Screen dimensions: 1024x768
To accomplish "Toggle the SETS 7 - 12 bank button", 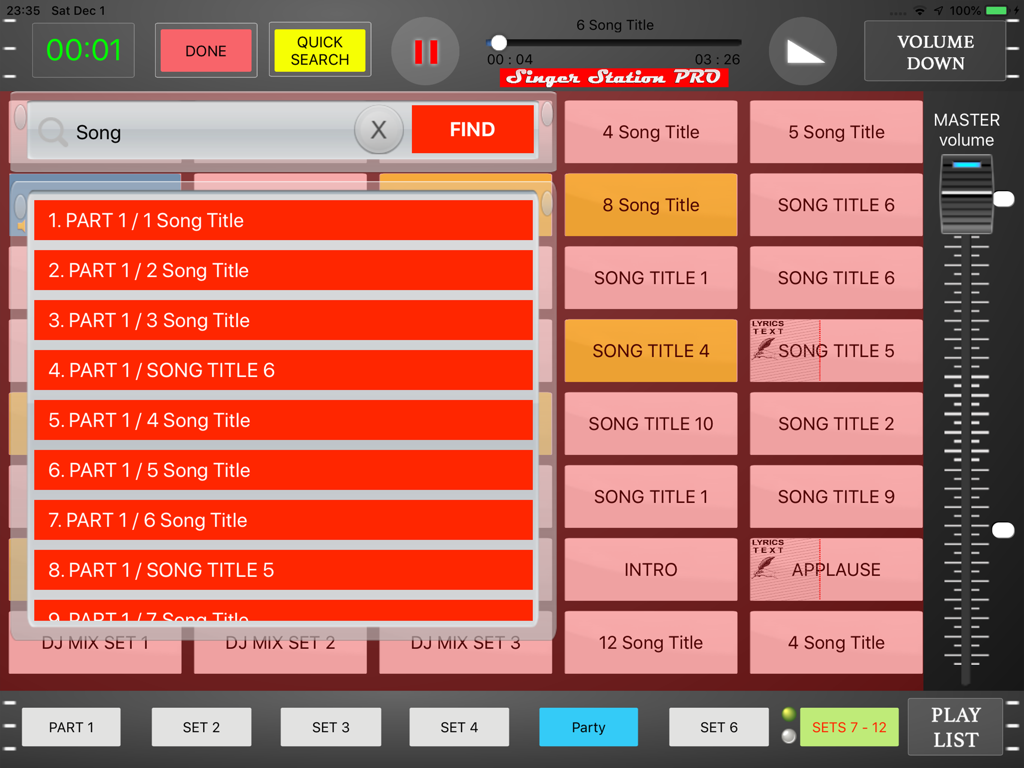I will (849, 727).
